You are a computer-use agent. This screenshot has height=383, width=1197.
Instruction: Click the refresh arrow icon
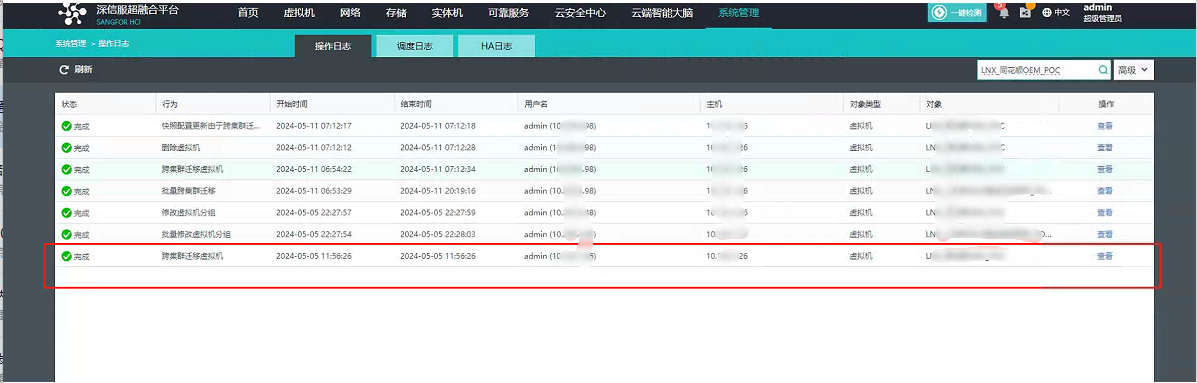click(x=64, y=69)
